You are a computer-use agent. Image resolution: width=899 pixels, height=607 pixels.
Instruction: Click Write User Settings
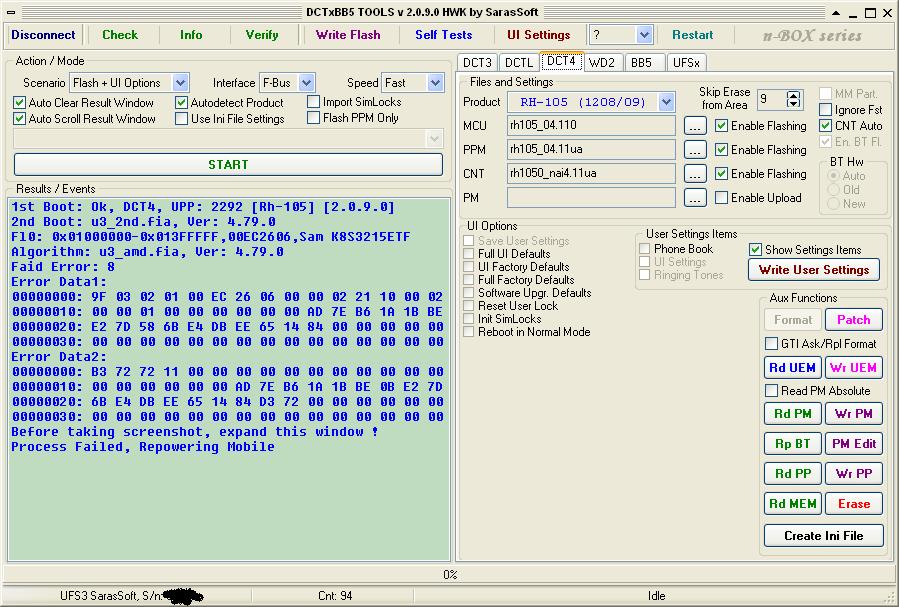click(814, 270)
